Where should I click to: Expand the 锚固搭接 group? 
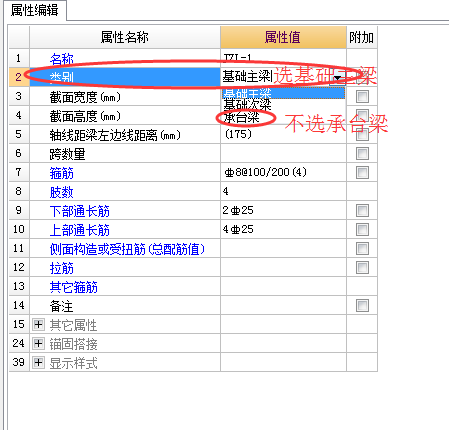(38, 343)
